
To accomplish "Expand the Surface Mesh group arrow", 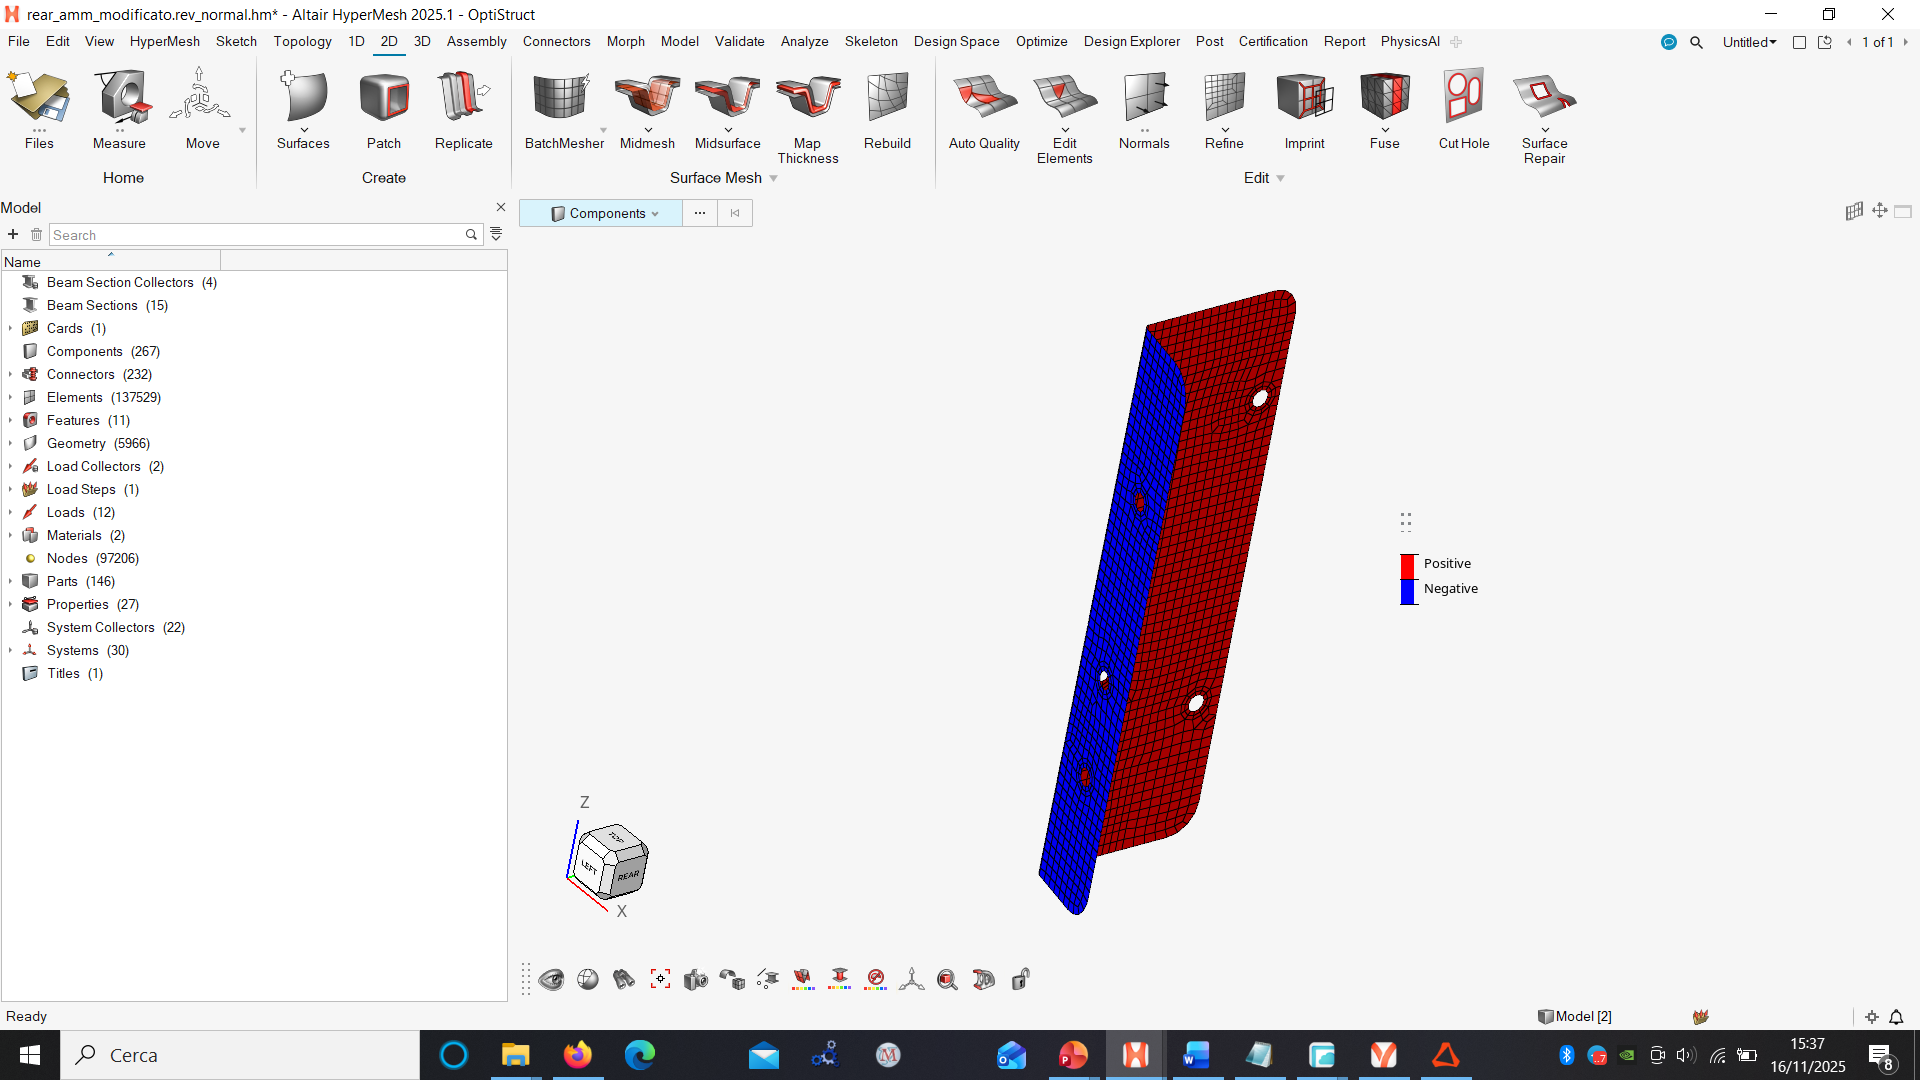I will [x=774, y=179].
